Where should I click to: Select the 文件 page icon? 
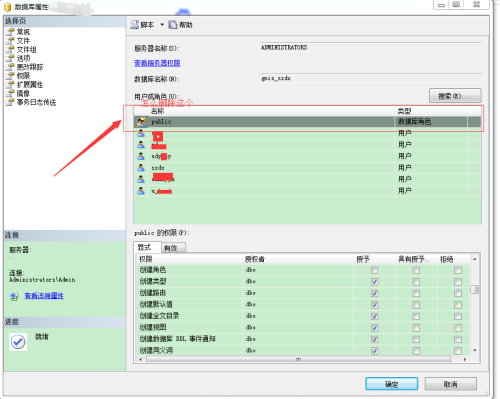coord(10,41)
